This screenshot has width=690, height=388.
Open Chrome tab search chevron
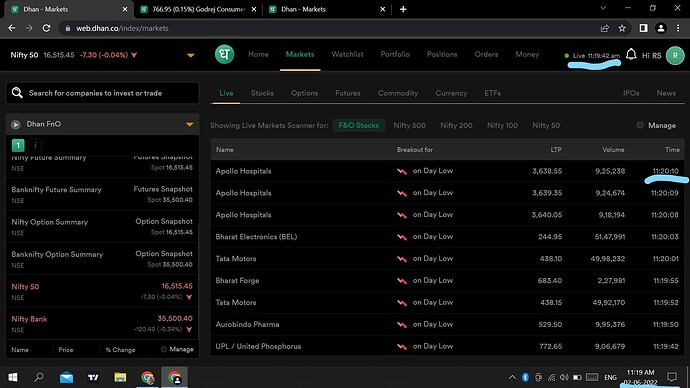(603, 8)
